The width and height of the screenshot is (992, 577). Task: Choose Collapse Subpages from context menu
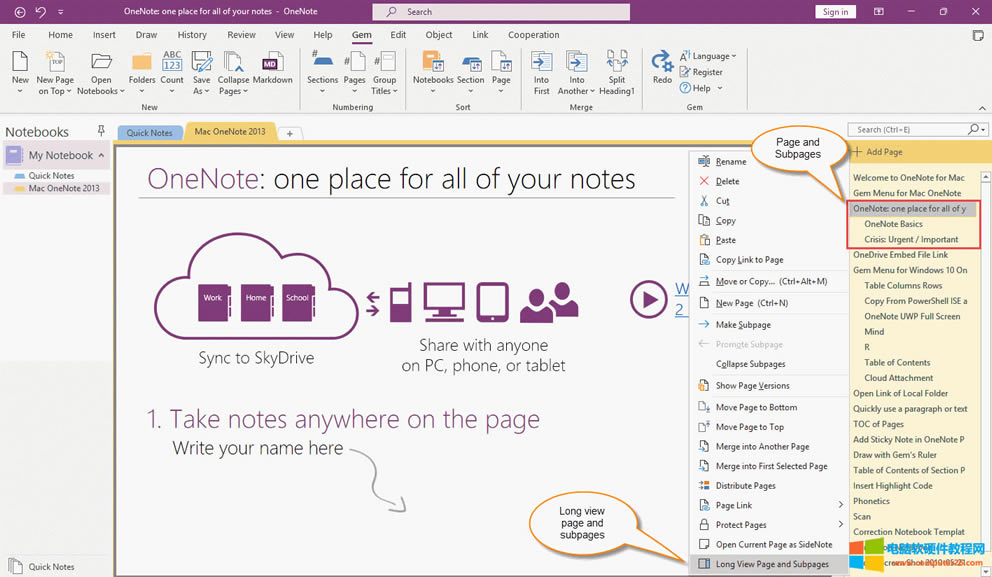[x=750, y=364]
